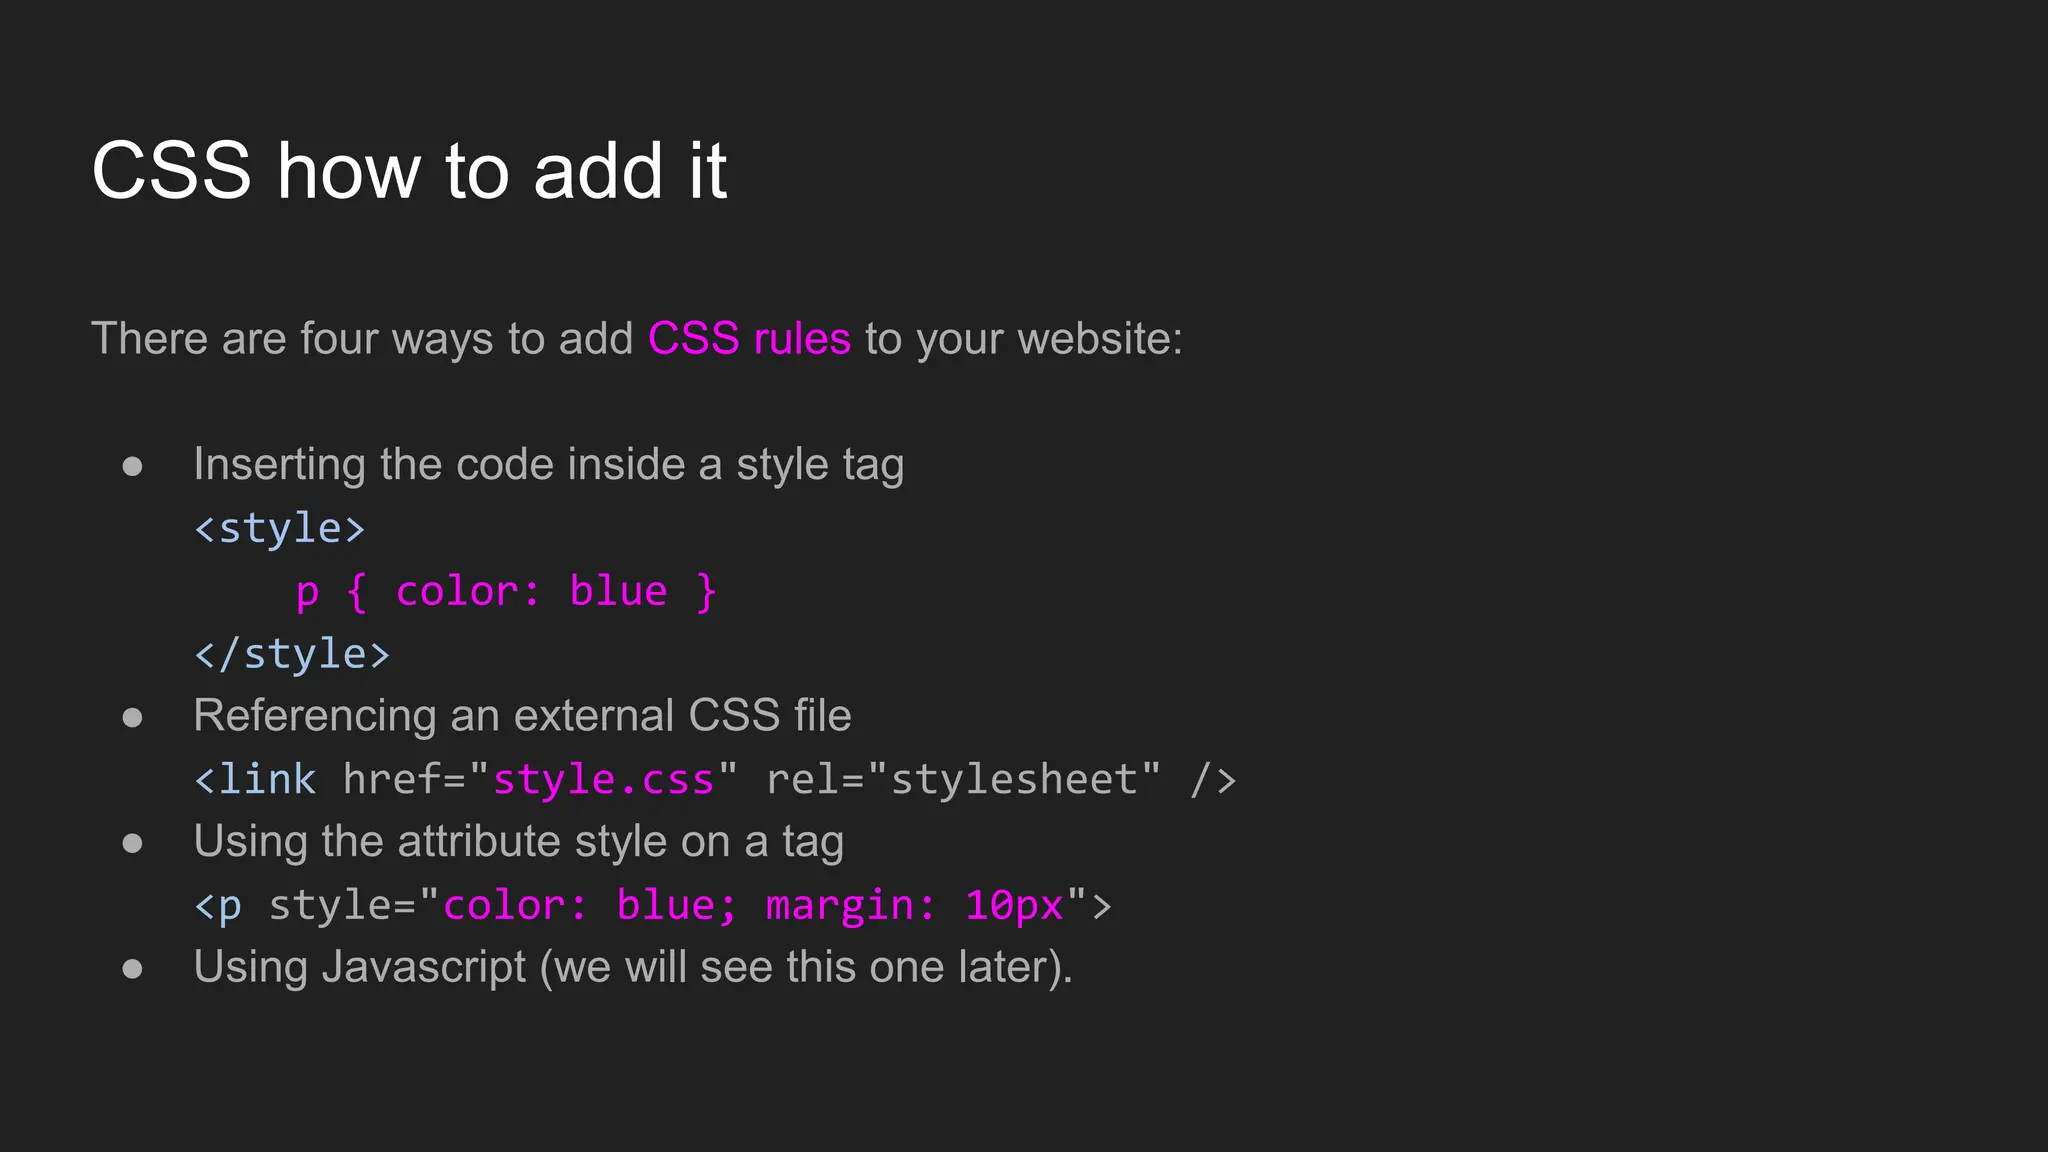This screenshot has width=2048, height=1152.
Task: Click the bullet point before "Using the attribute"
Action: (132, 843)
